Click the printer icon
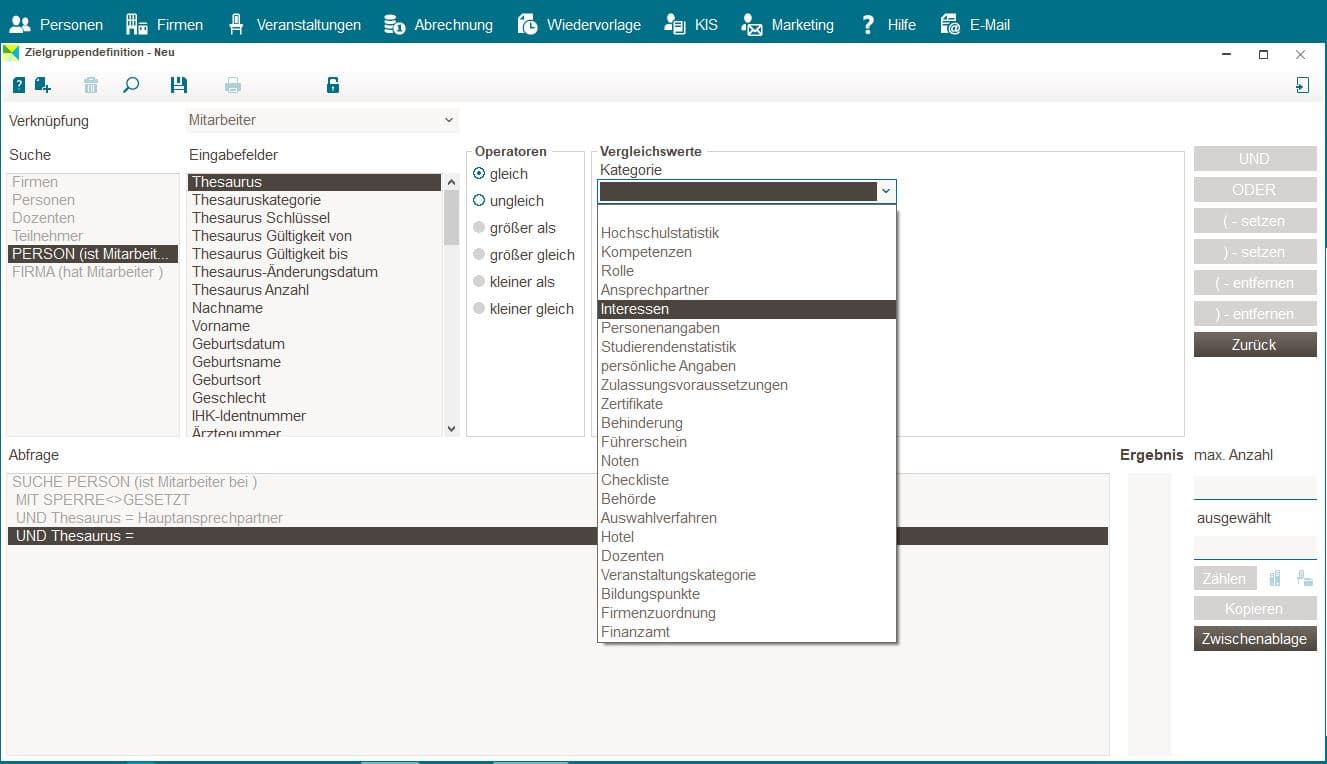The width and height of the screenshot is (1327, 764). tap(233, 86)
